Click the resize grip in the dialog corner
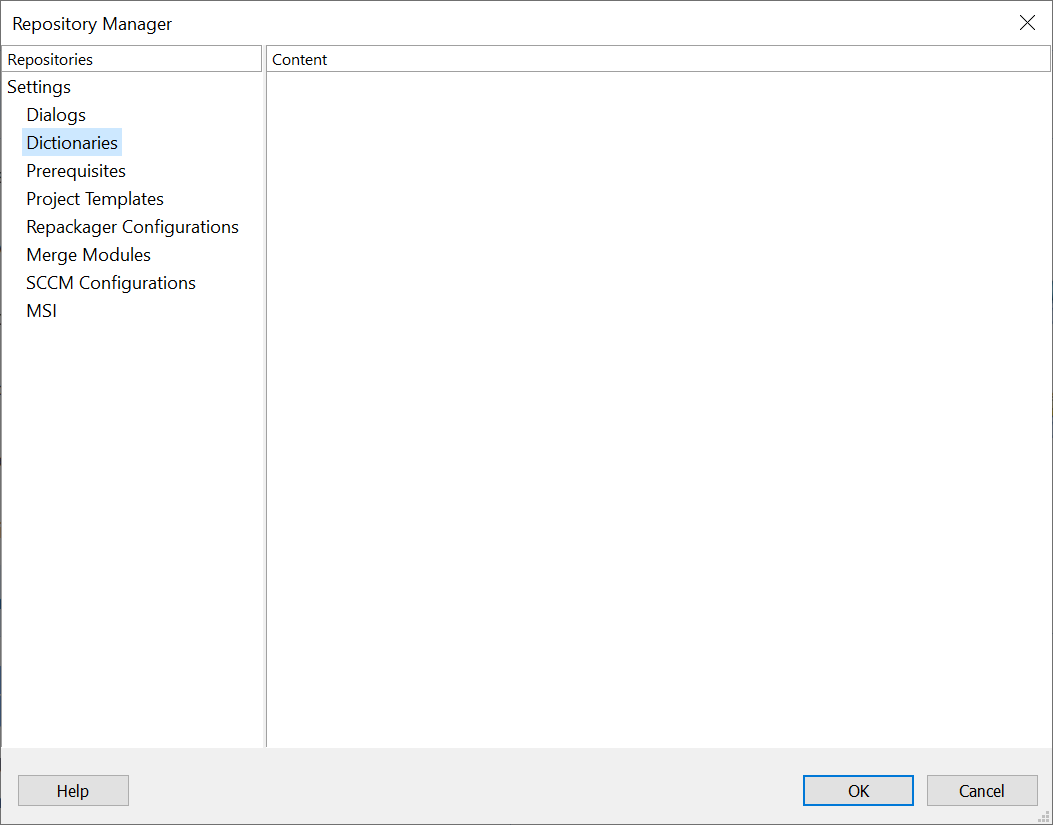Viewport: 1053px width, 825px height. click(x=1044, y=816)
